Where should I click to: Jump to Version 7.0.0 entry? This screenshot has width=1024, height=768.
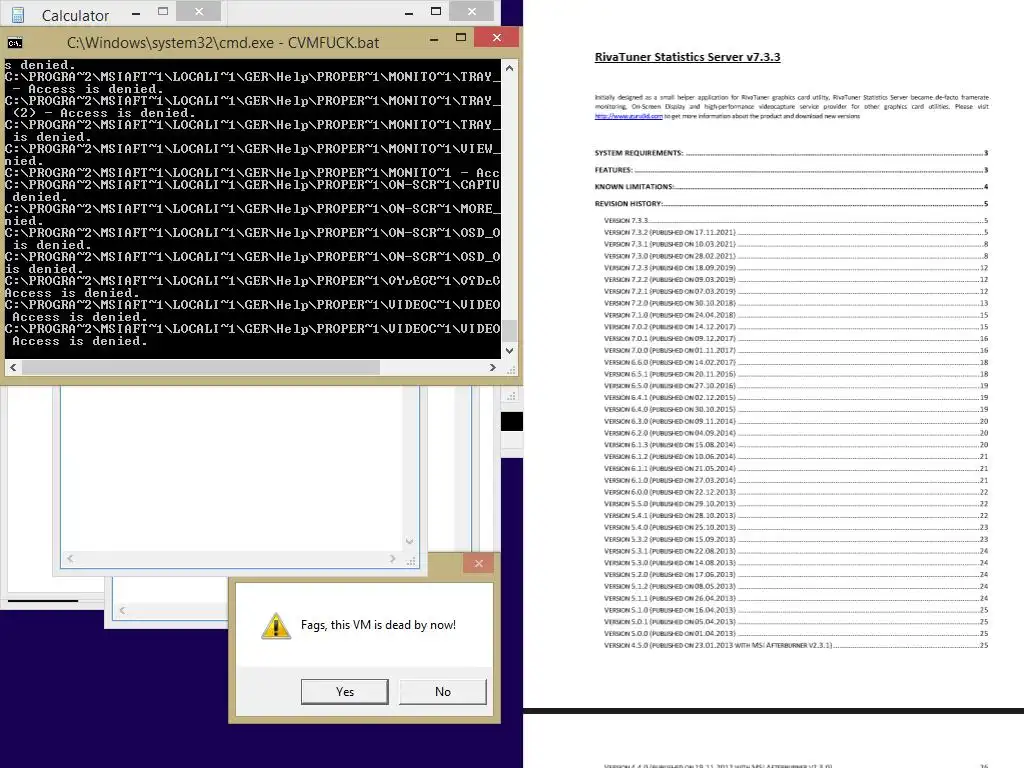[795, 351]
